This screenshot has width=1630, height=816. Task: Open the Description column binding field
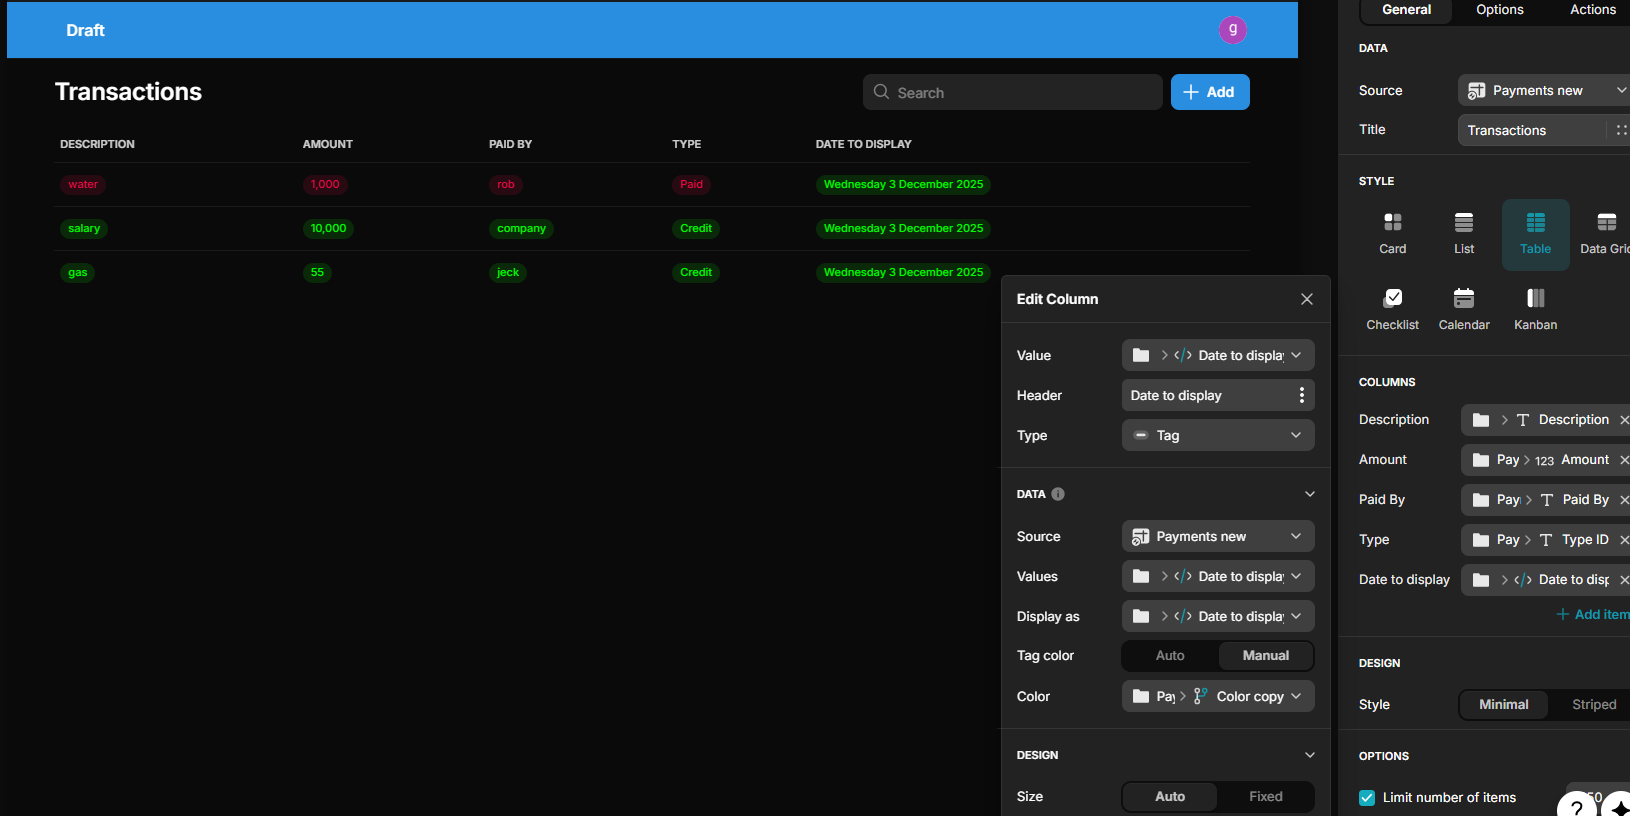point(1546,420)
